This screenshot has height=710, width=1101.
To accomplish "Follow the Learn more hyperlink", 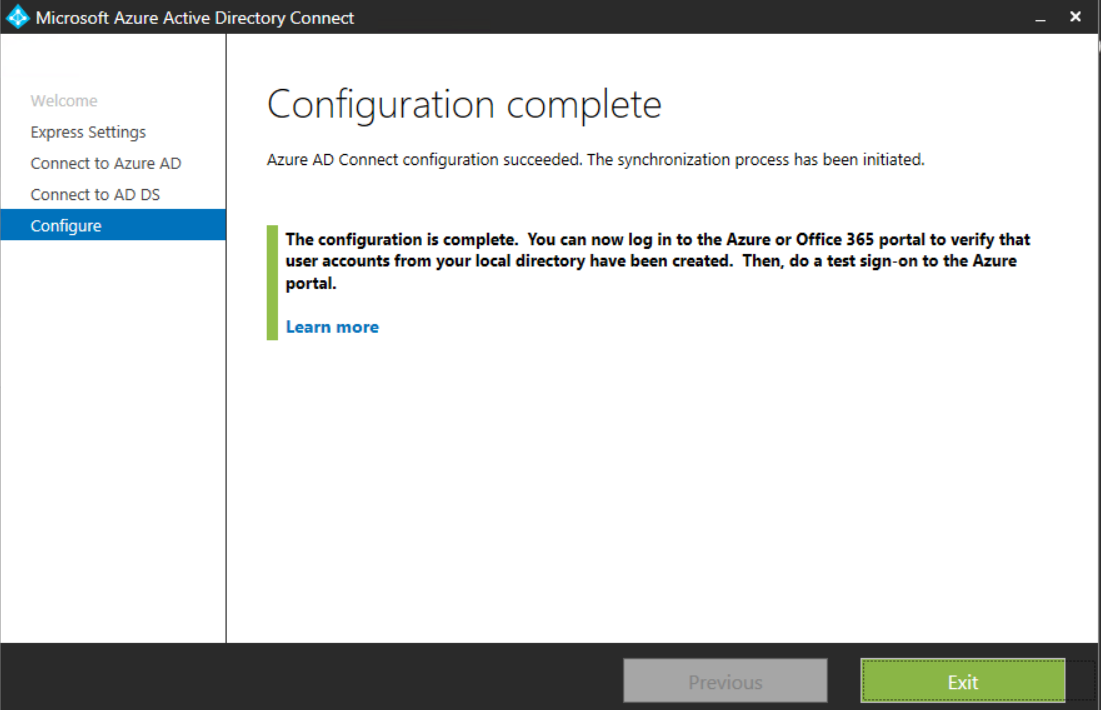I will tap(331, 326).
